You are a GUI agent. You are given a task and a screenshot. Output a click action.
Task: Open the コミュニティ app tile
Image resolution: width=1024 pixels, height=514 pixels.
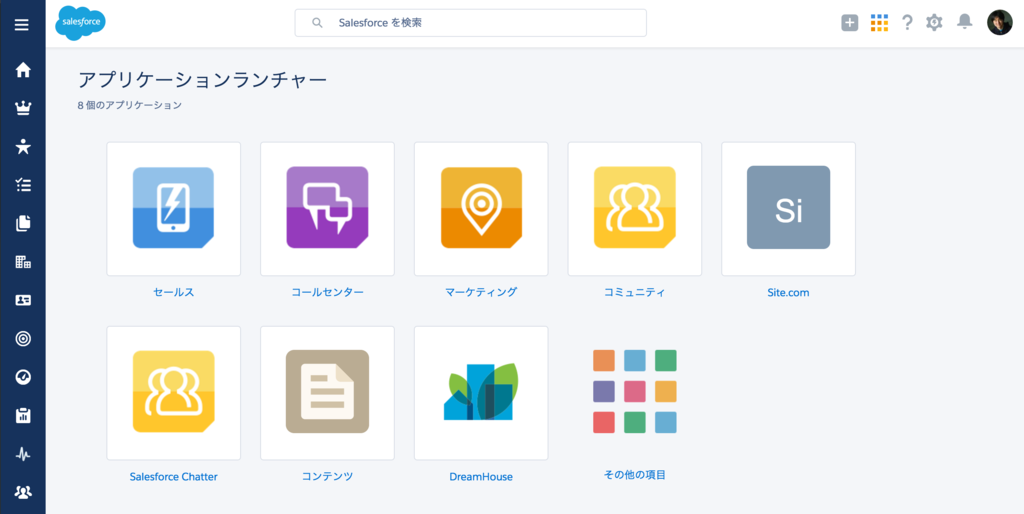click(635, 209)
